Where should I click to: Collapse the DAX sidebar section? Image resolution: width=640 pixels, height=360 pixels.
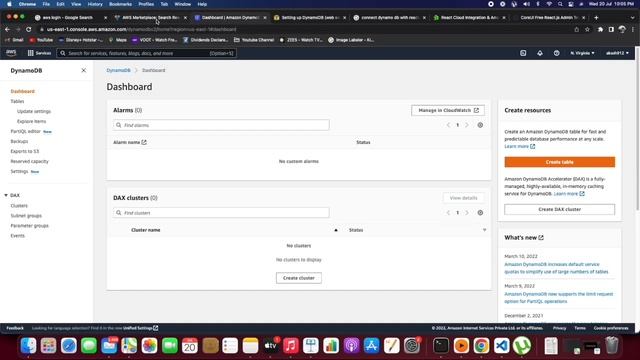(x=6, y=196)
